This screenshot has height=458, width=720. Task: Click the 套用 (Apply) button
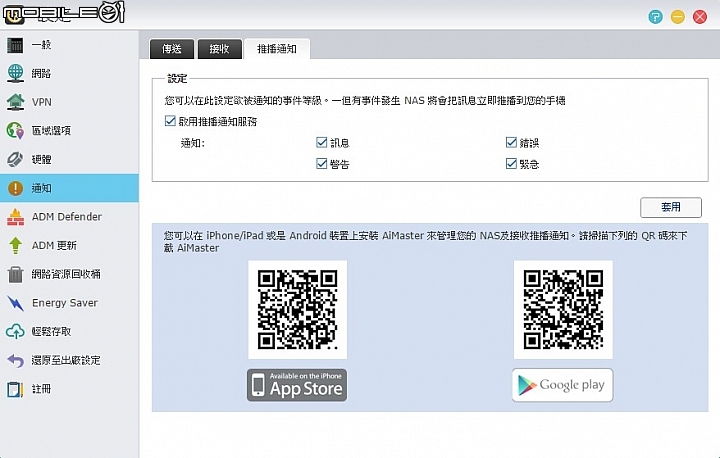click(x=671, y=207)
